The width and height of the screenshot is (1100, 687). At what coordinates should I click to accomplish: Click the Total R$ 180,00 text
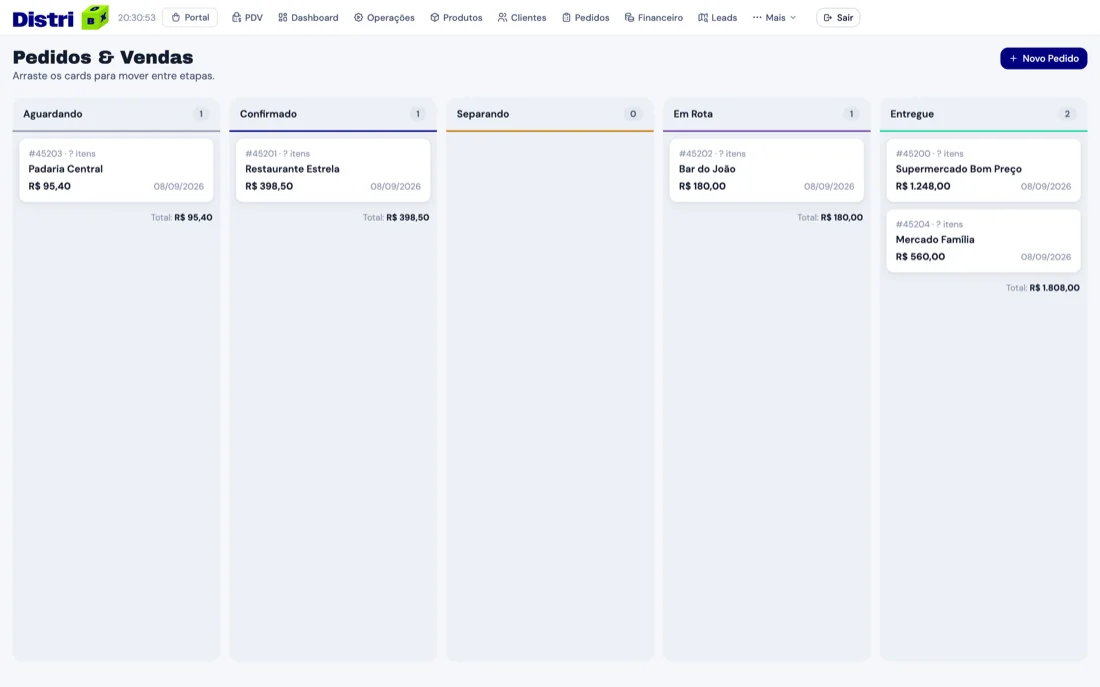point(830,218)
